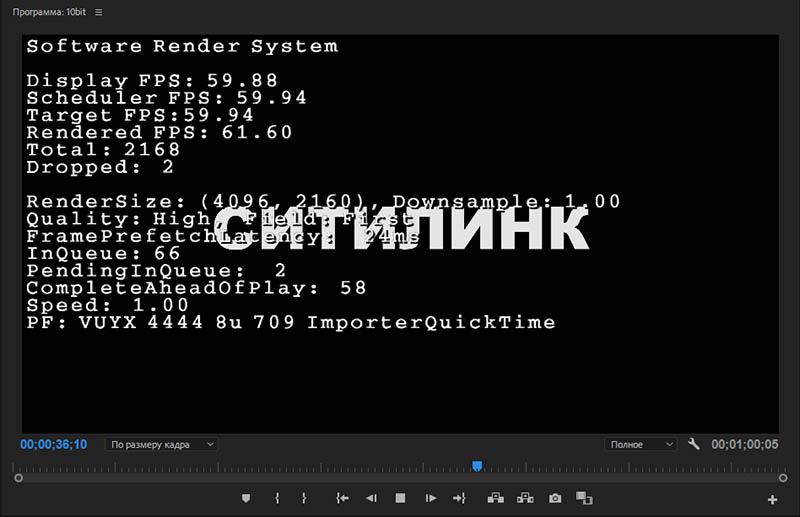Click the 'Software Render System' heading text
This screenshot has height=517, width=800.
point(182,46)
